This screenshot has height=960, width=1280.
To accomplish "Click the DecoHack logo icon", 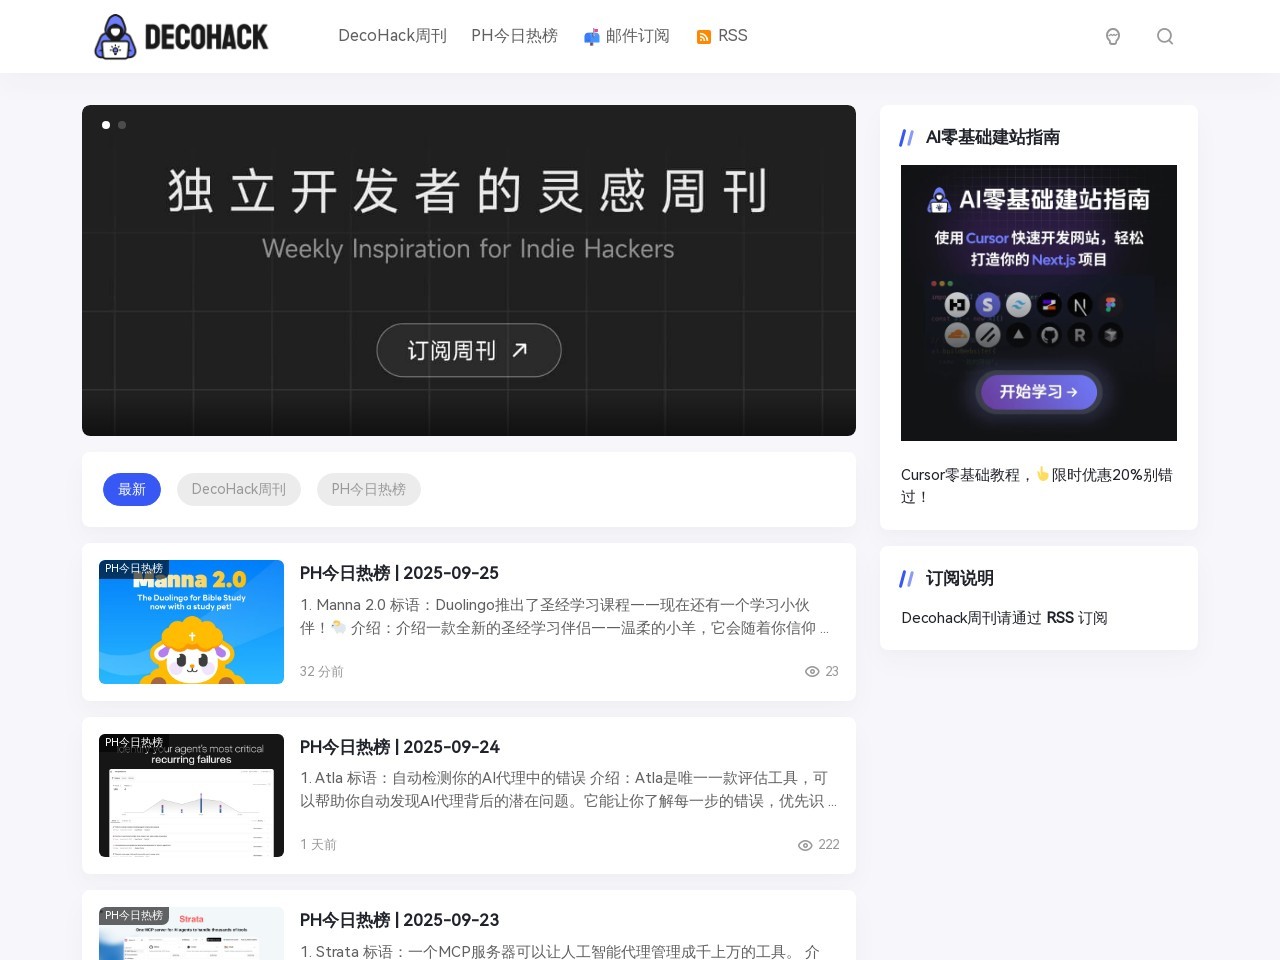I will pos(115,37).
